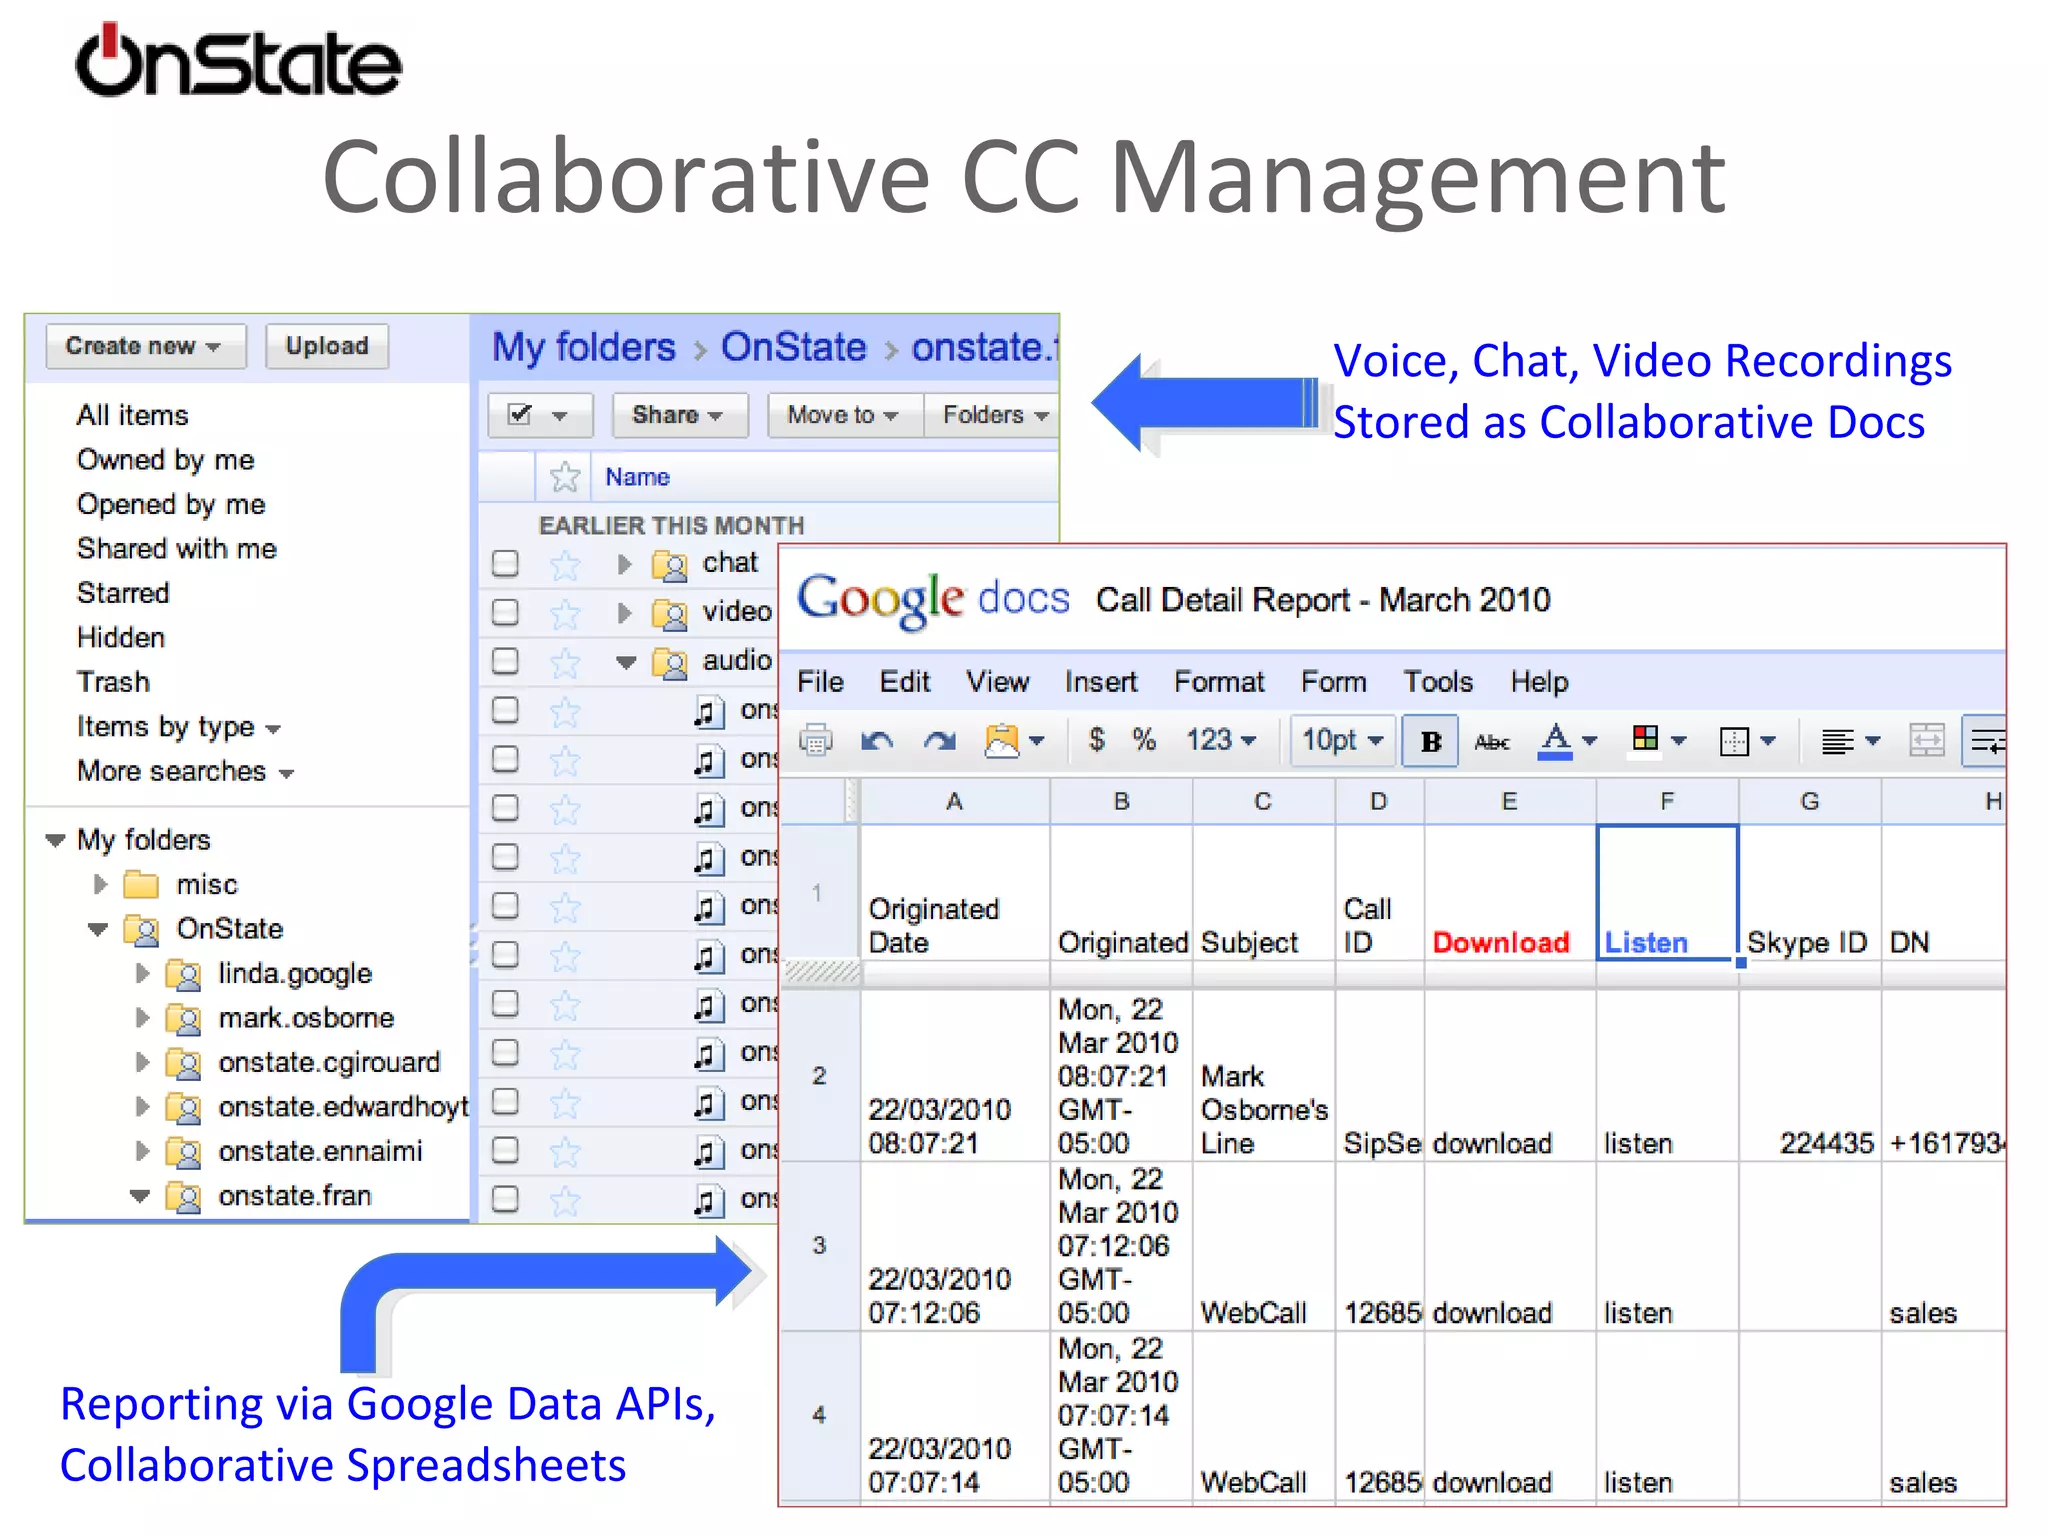The height and width of the screenshot is (1536, 2048).
Task: Click the merge cells icon
Action: (x=1927, y=740)
